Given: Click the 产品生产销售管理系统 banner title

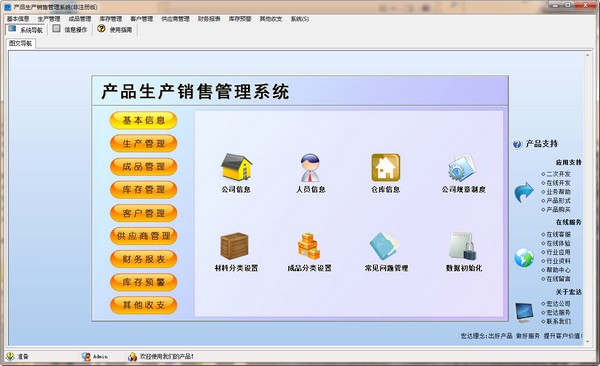Looking at the screenshot, I should 195,92.
